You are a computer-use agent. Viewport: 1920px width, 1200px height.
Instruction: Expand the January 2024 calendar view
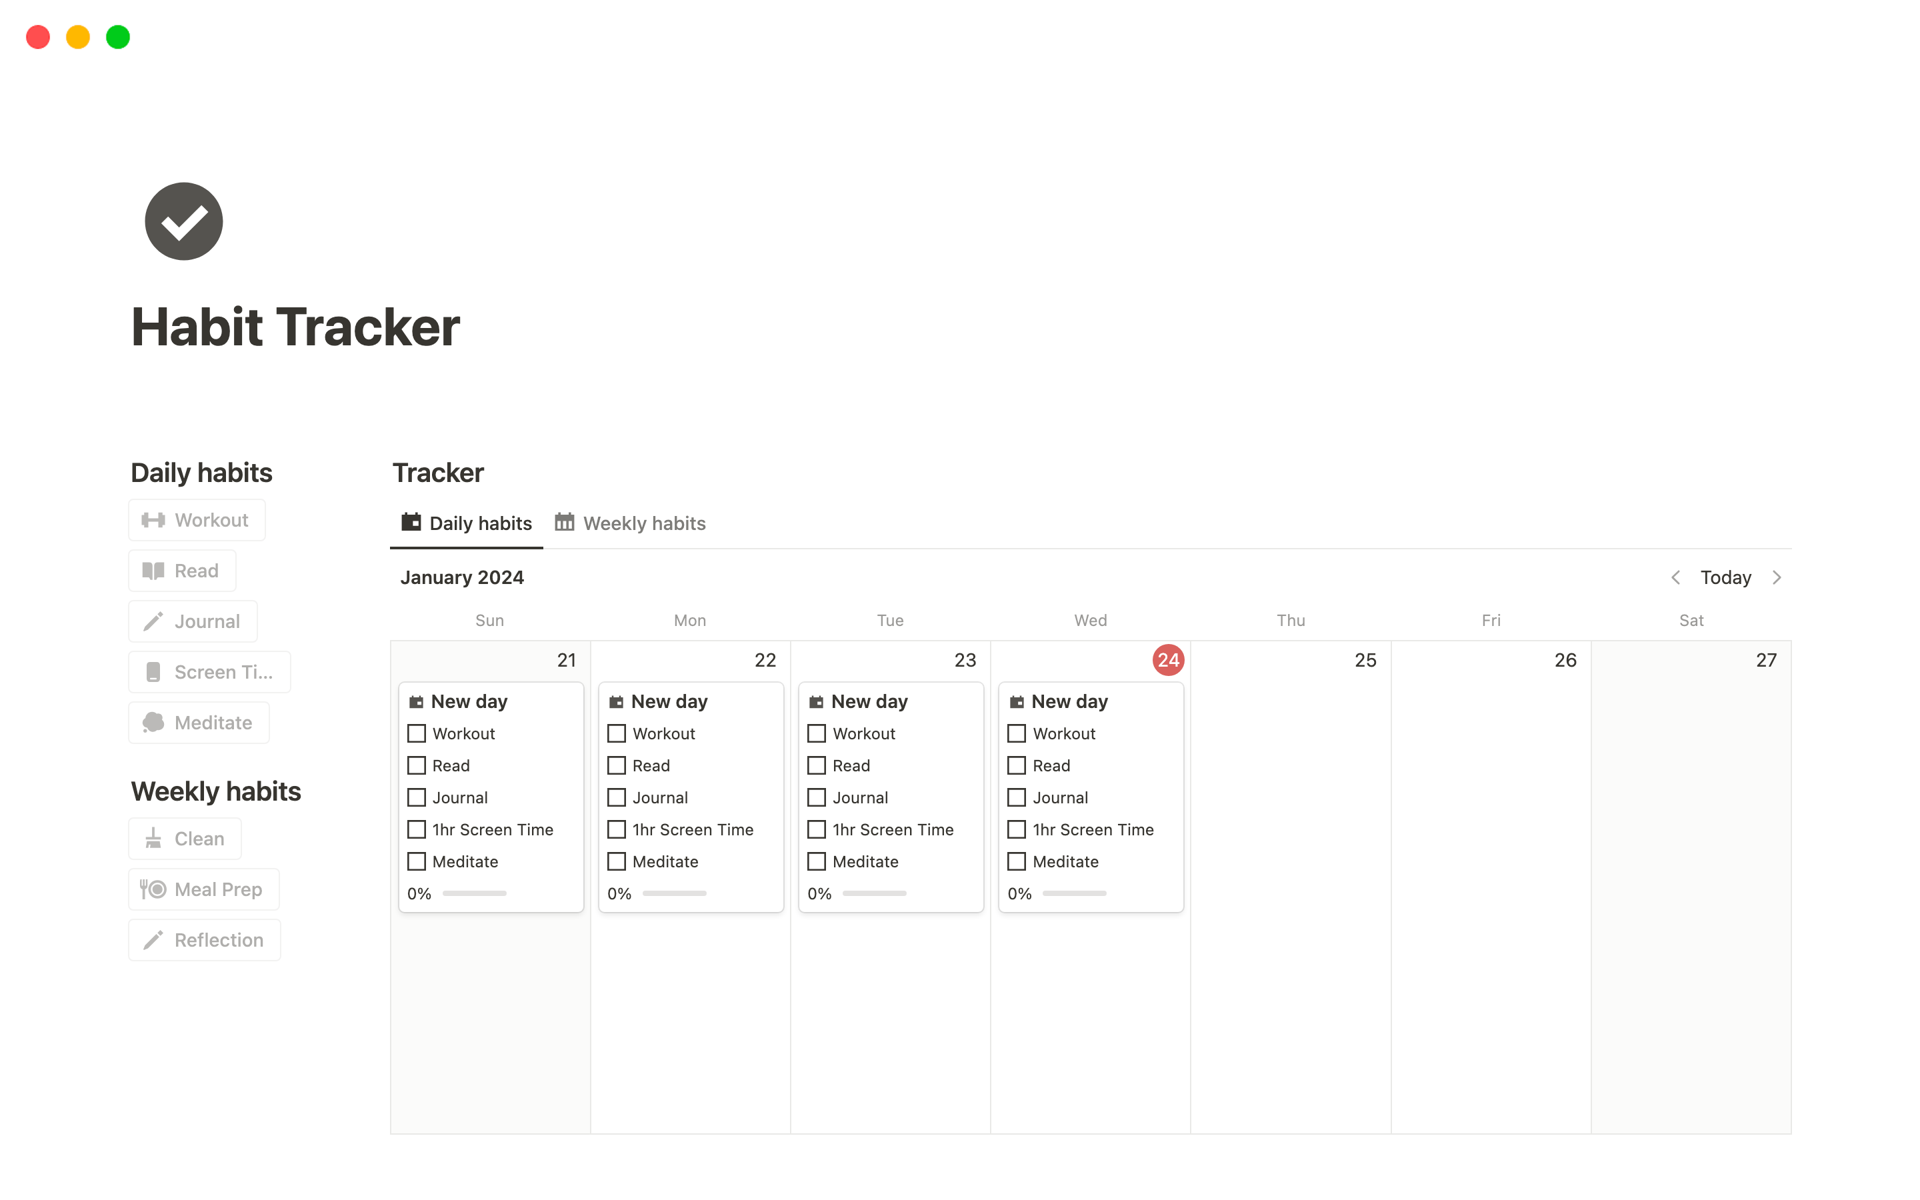tap(462, 575)
